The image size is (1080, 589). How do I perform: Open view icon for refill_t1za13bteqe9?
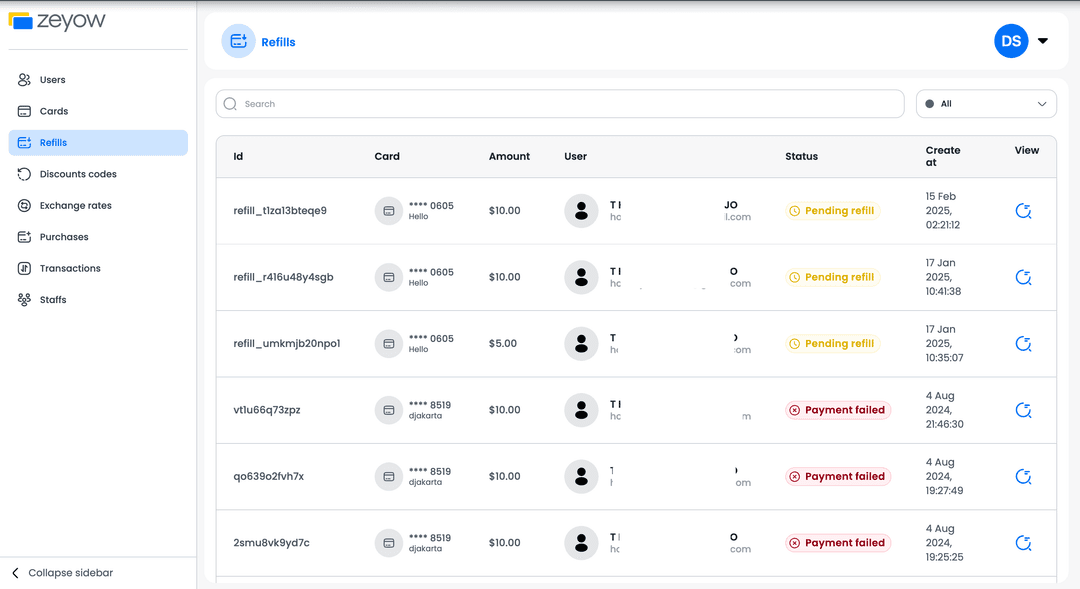pyautogui.click(x=1023, y=211)
